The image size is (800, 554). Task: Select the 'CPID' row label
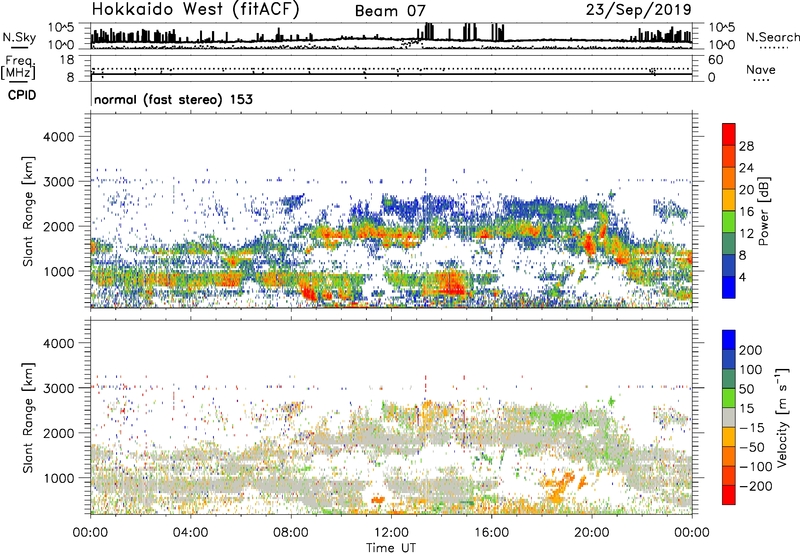pyautogui.click(x=22, y=95)
